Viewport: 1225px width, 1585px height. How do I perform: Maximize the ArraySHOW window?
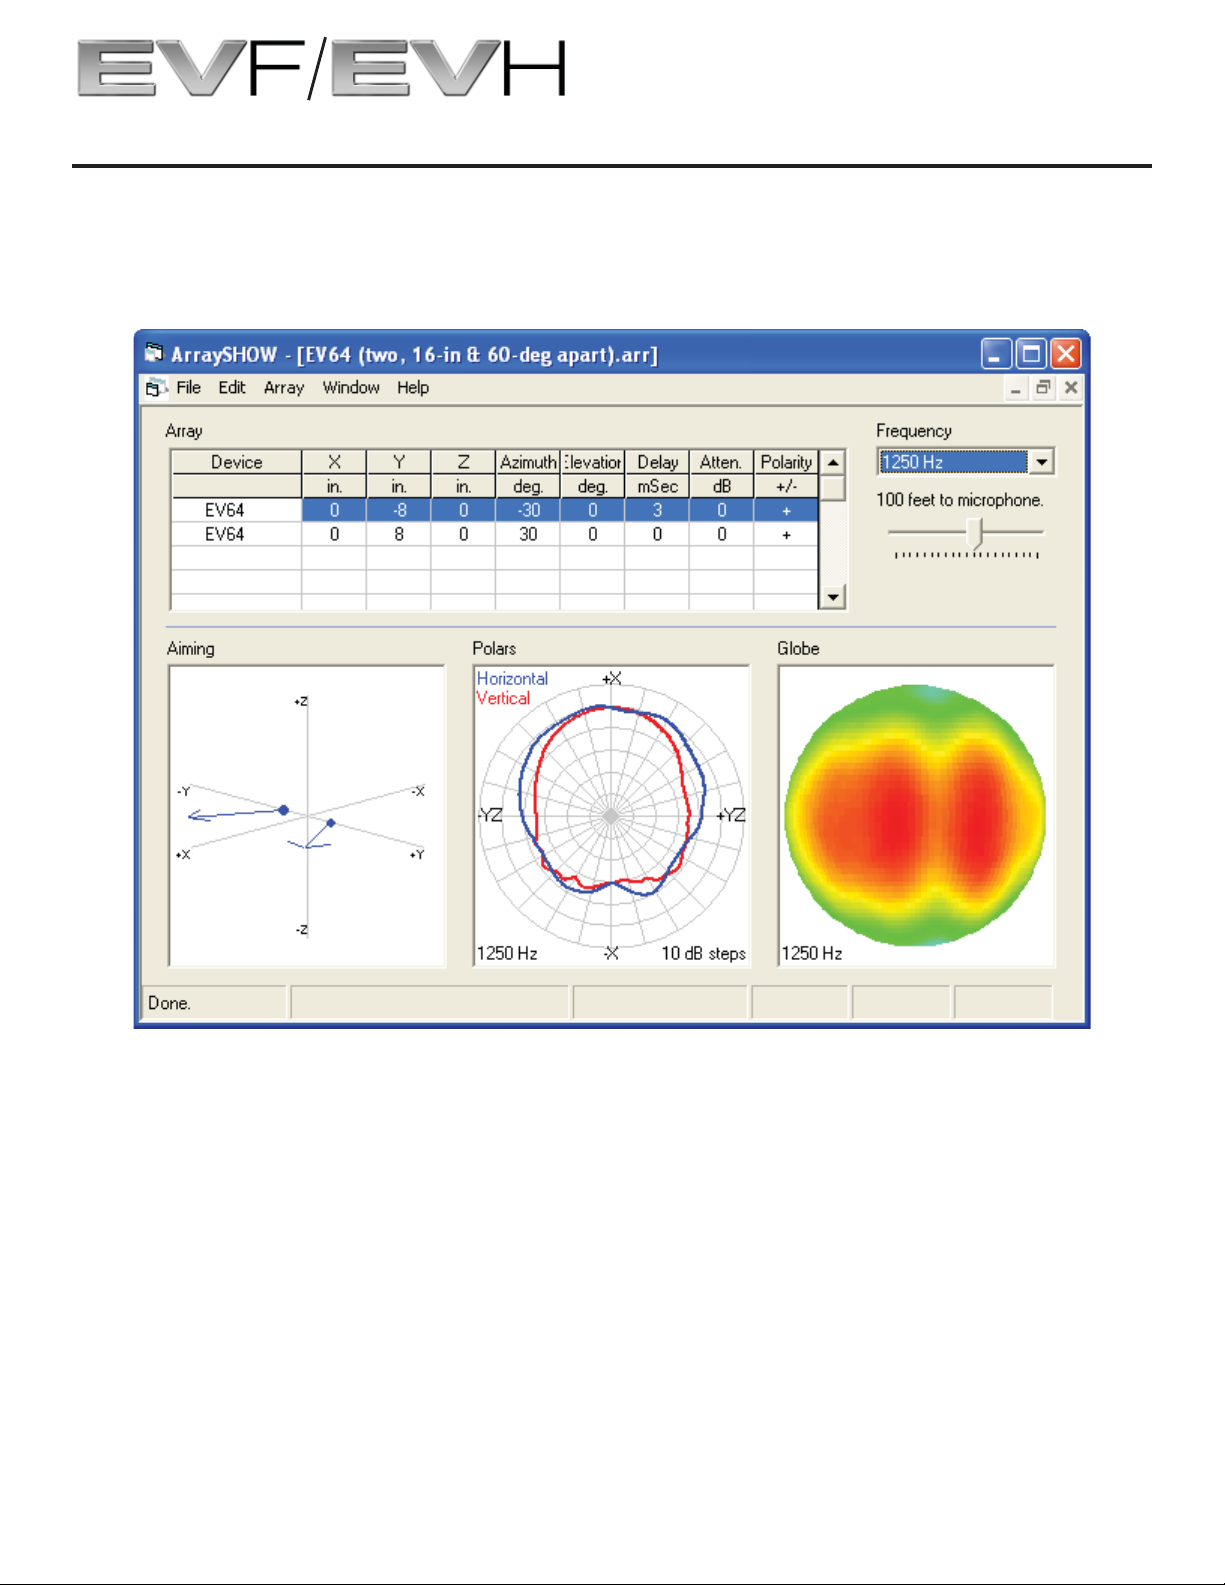click(x=1030, y=353)
